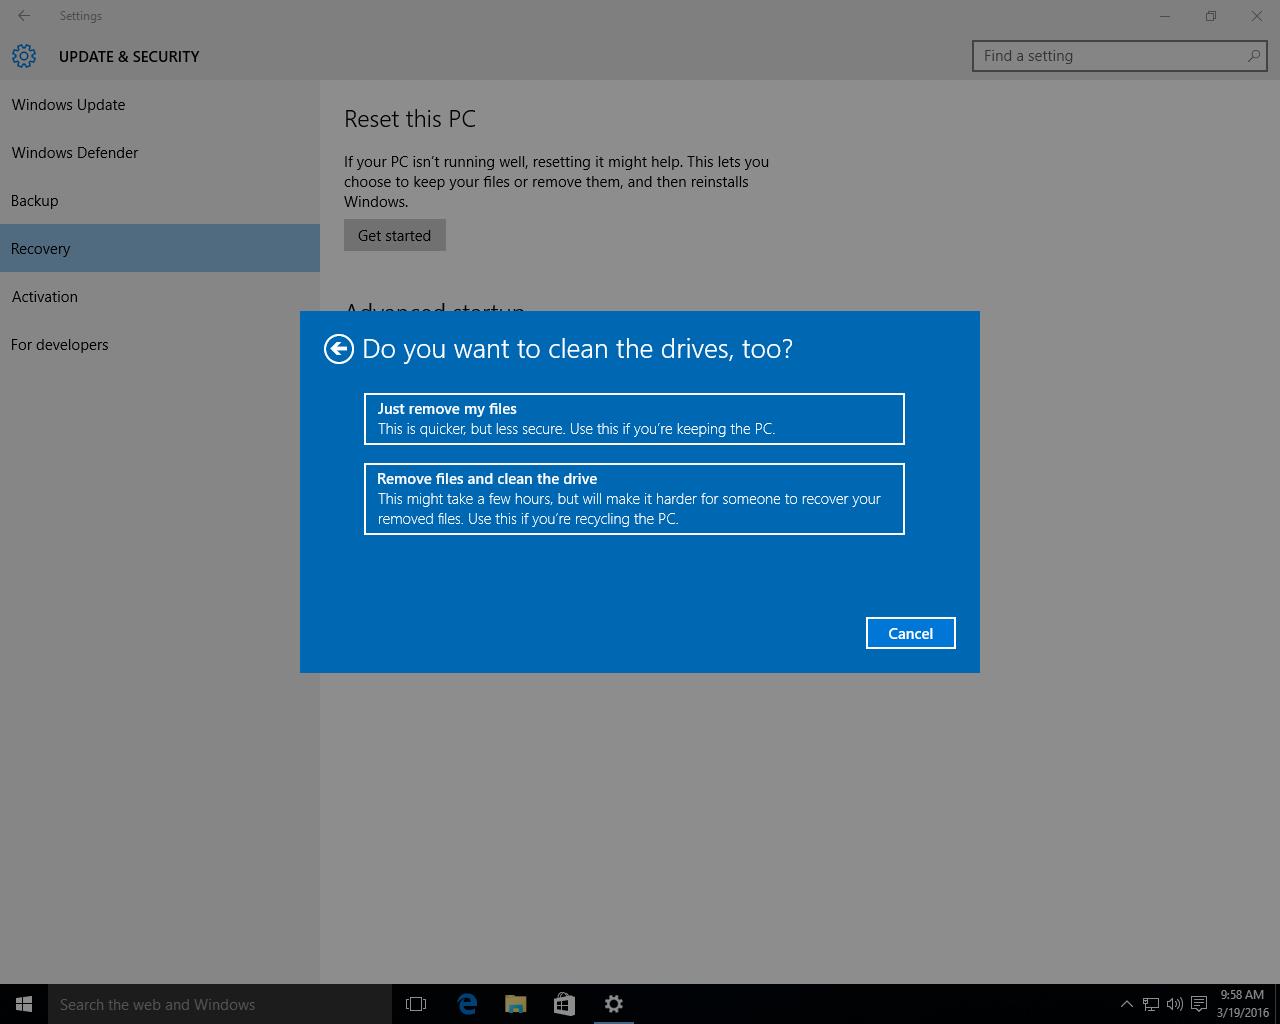Go back using the Settings window arrow
This screenshot has height=1024, width=1280.
pos(24,16)
